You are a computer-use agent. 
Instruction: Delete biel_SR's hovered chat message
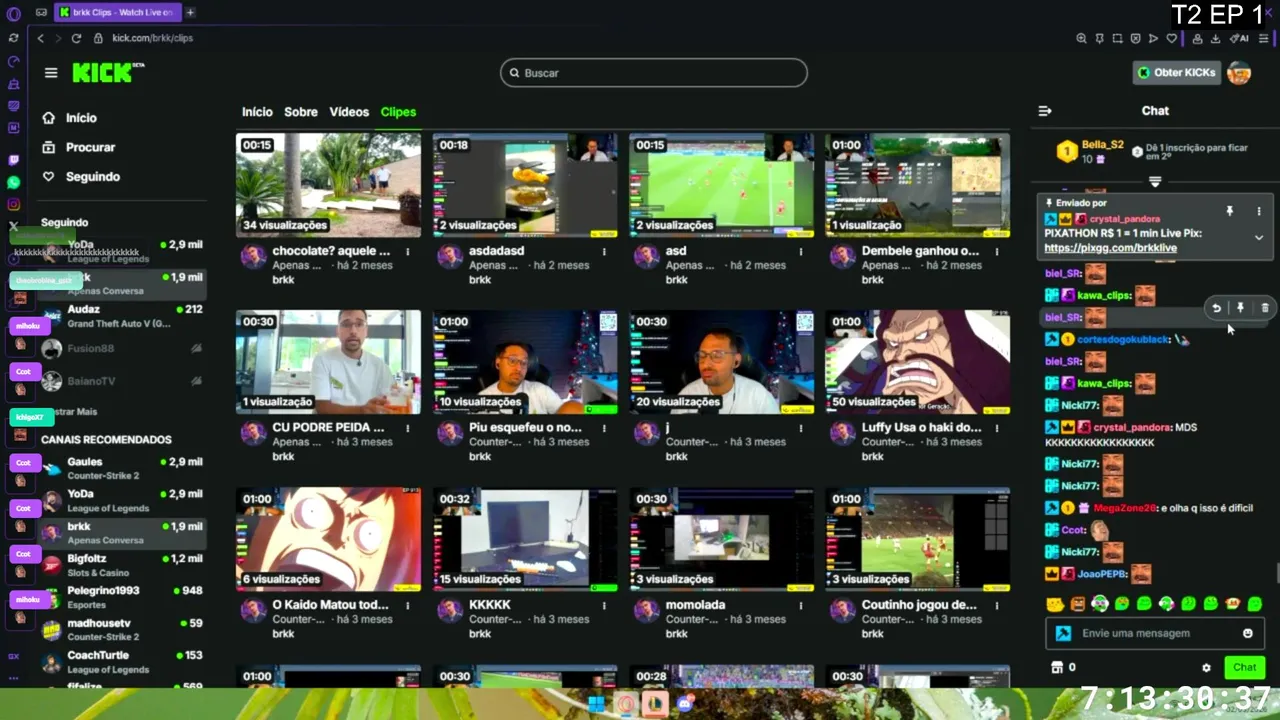point(1264,308)
